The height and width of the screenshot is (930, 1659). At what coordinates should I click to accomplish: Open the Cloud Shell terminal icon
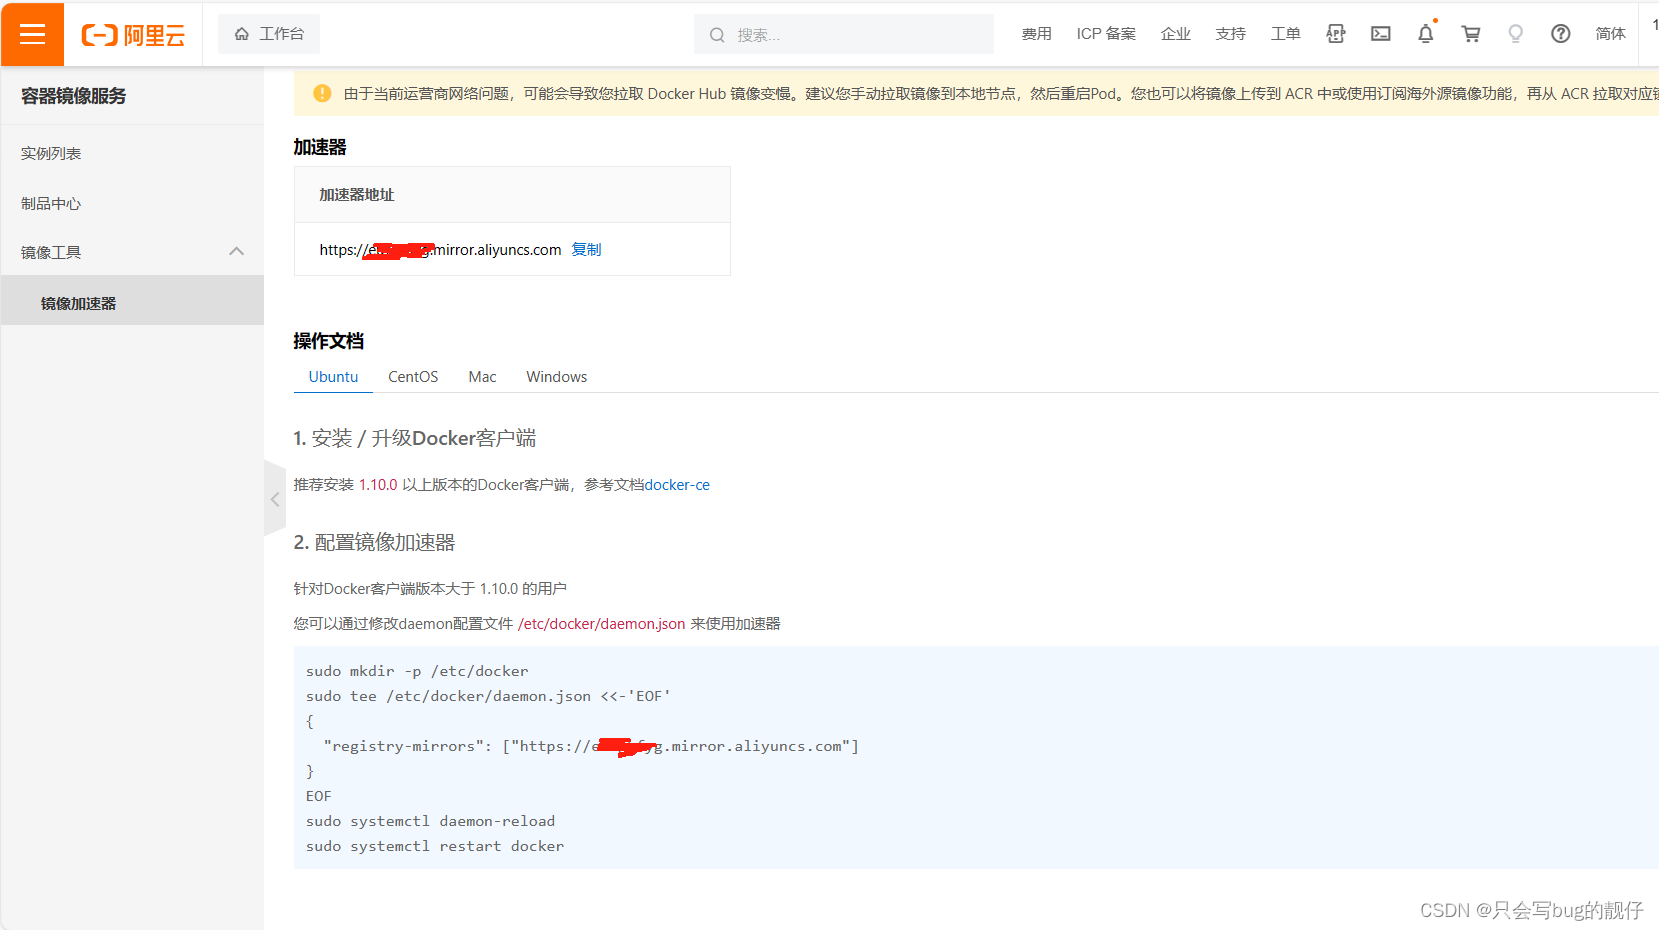click(1381, 34)
